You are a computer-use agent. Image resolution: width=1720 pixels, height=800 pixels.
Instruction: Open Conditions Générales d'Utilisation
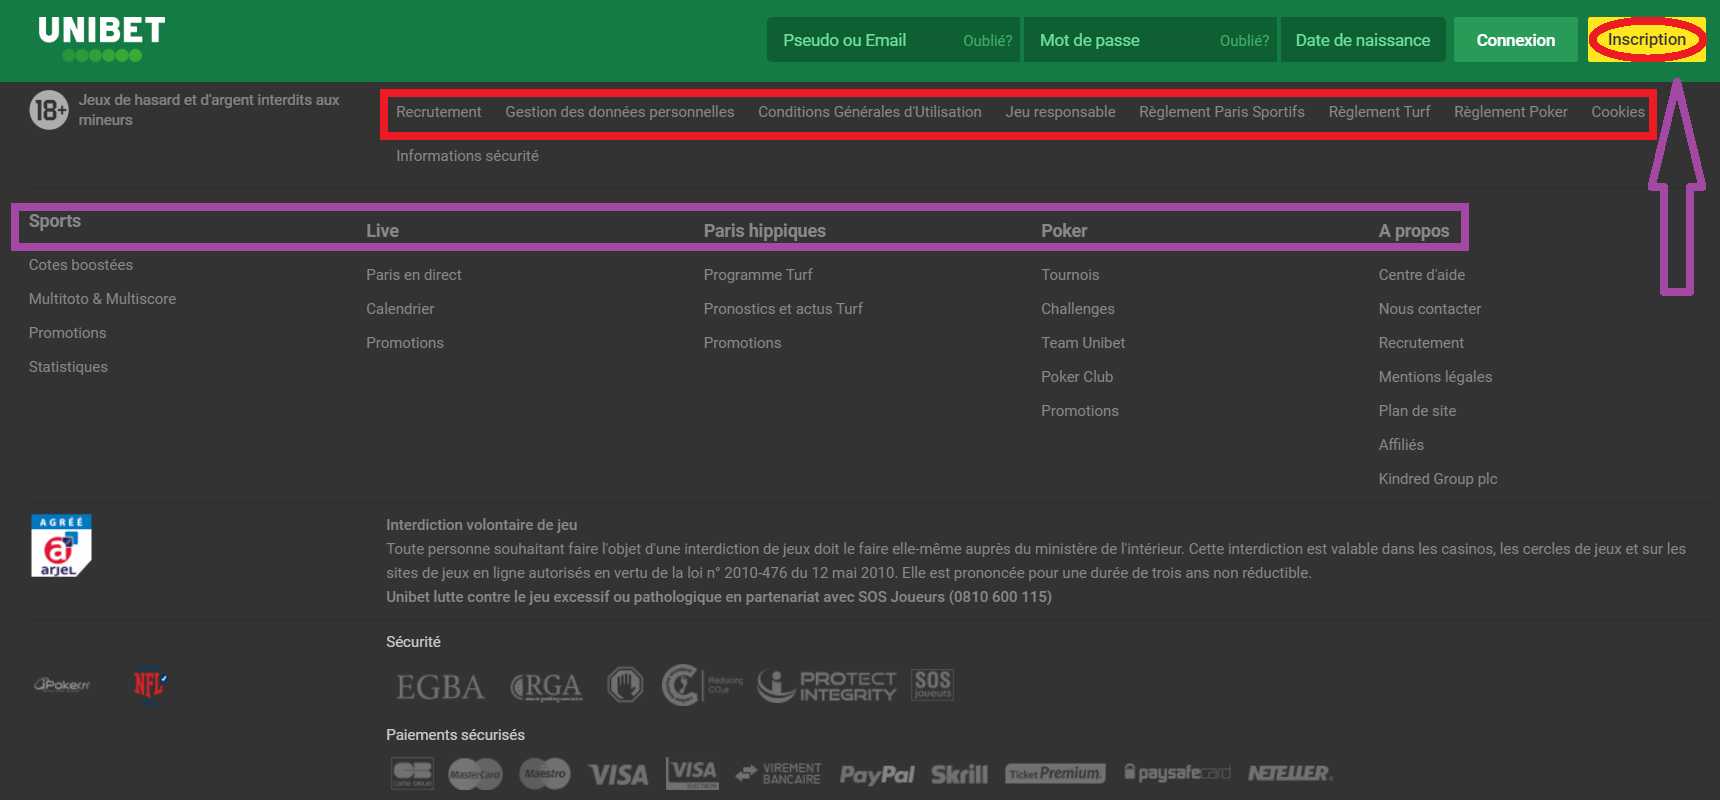tap(870, 112)
